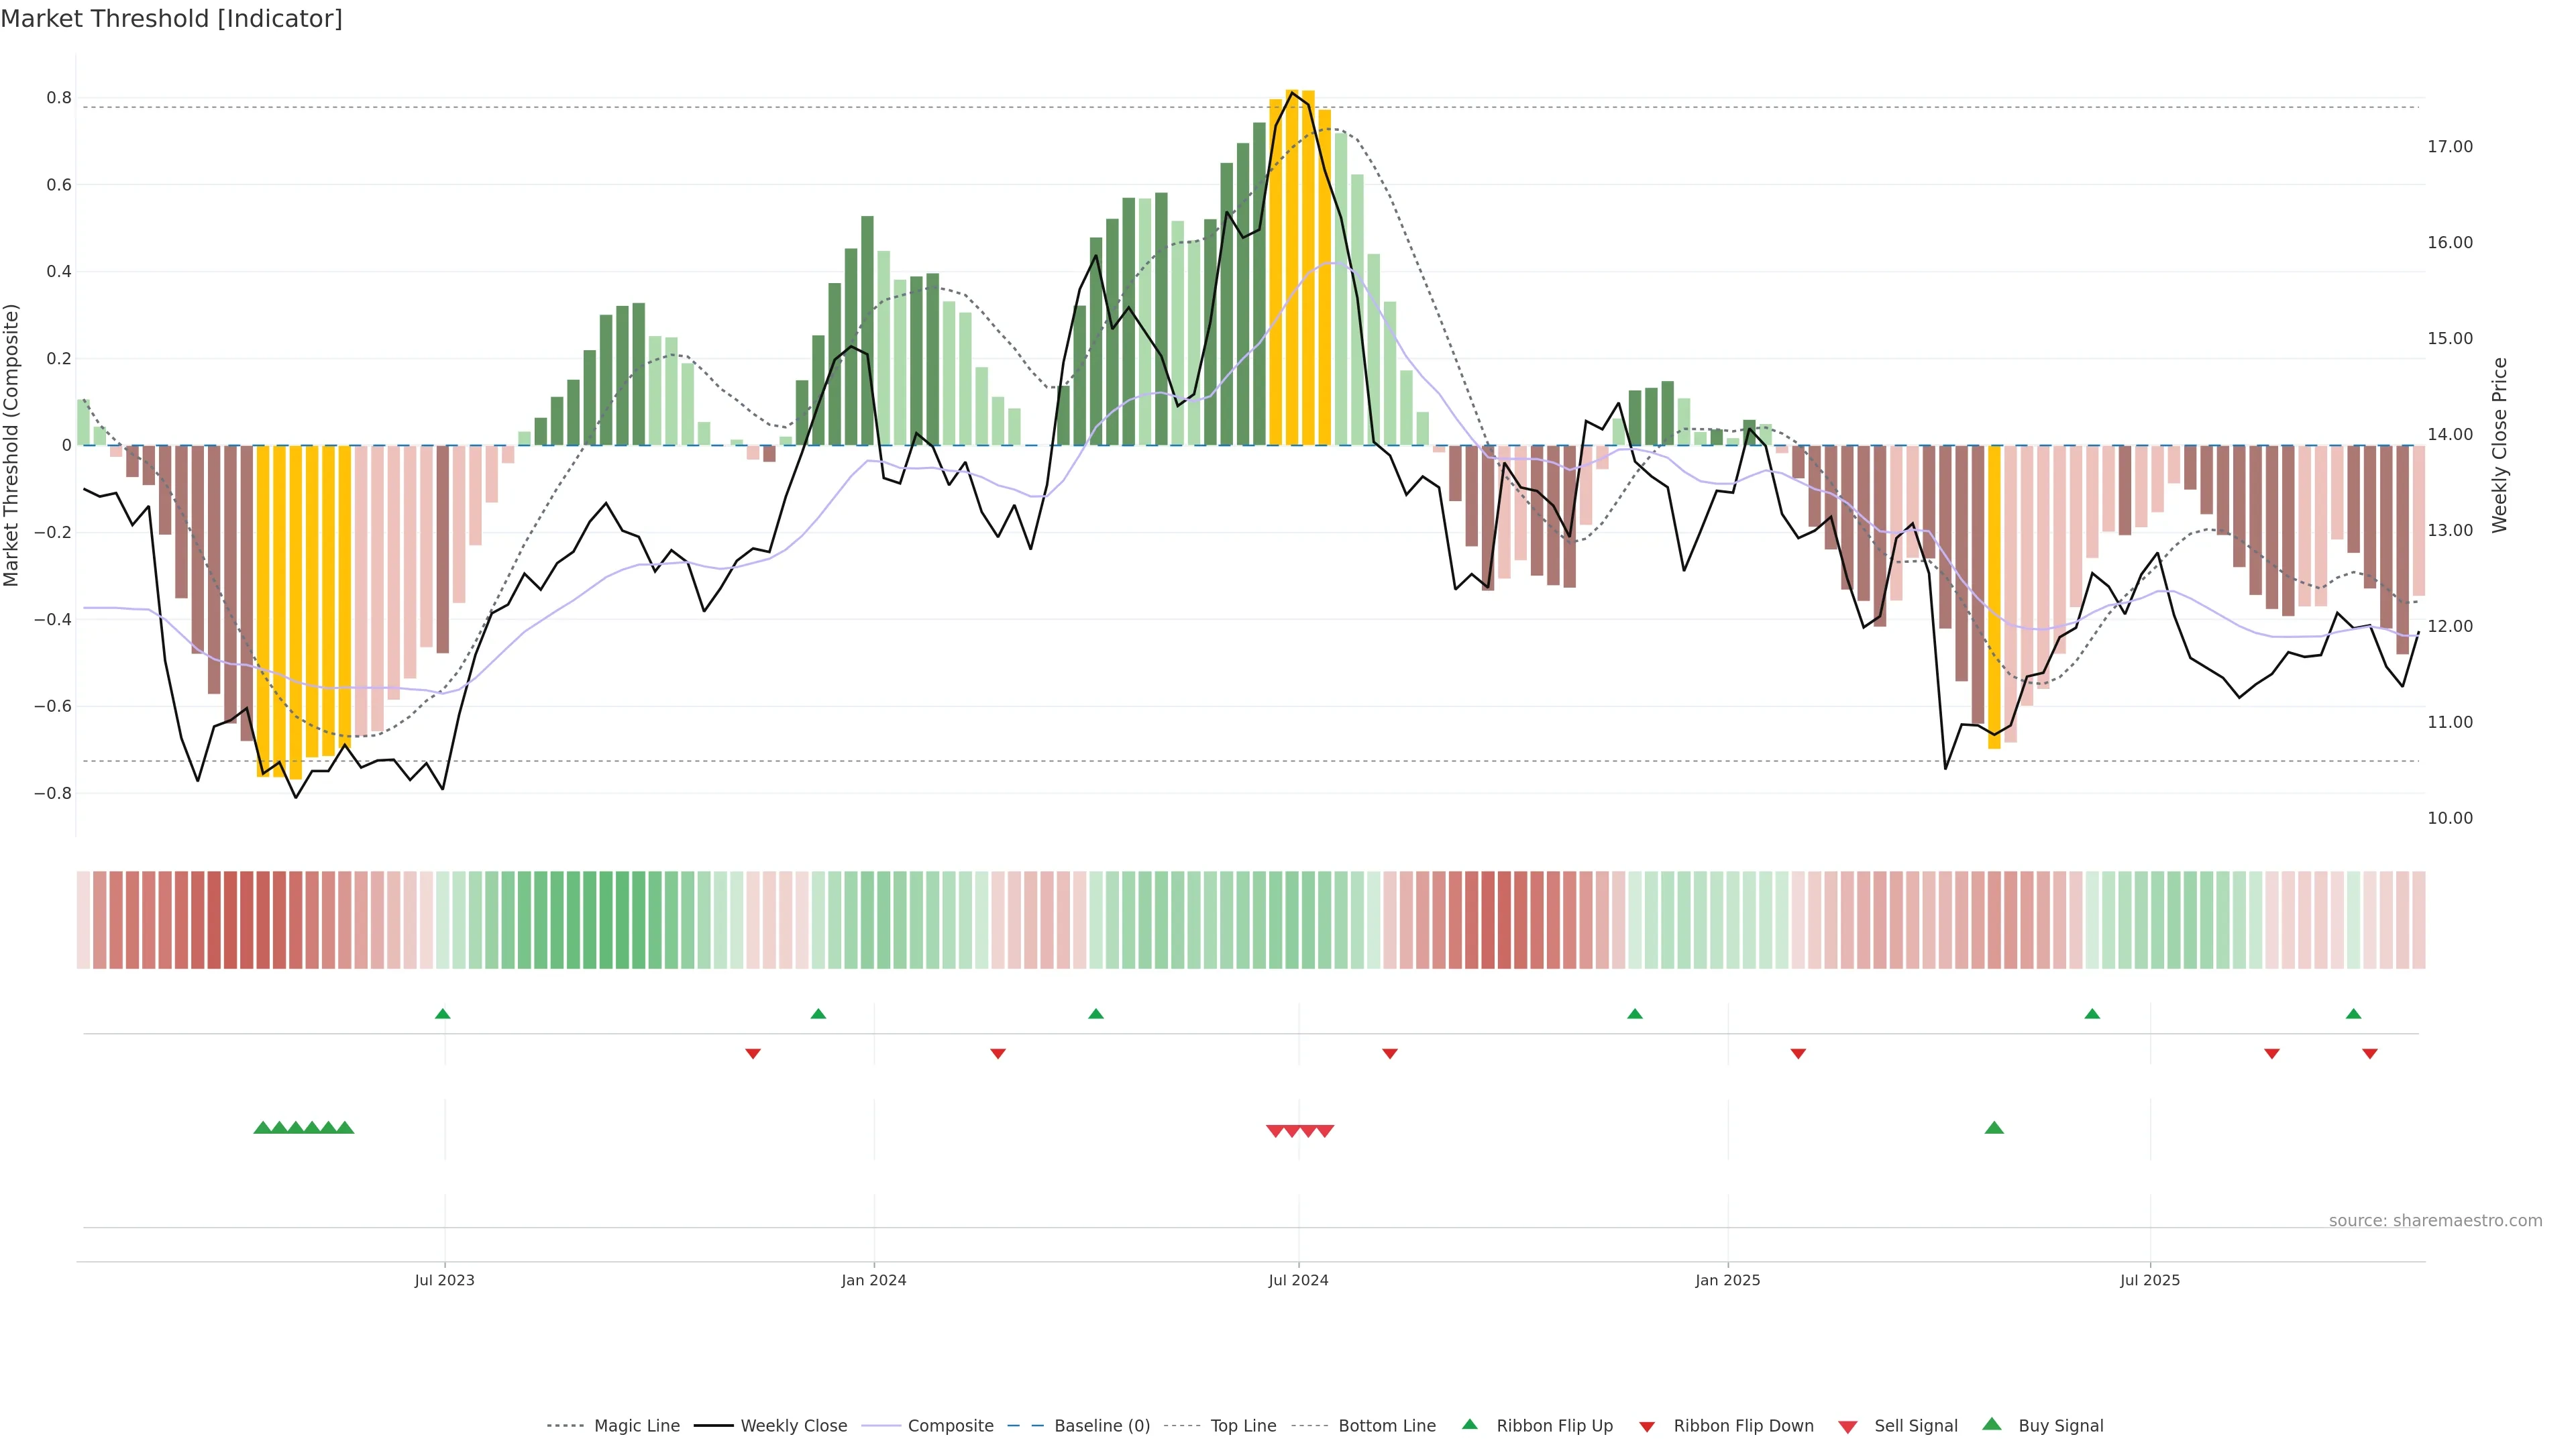The width and height of the screenshot is (2576, 1449).
Task: Click the Ribbon Flip Down legend triangle icon
Action: point(1647,1427)
